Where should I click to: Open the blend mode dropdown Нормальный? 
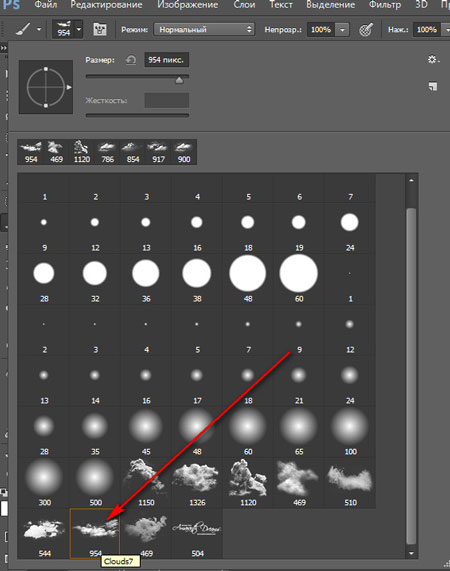[x=204, y=29]
